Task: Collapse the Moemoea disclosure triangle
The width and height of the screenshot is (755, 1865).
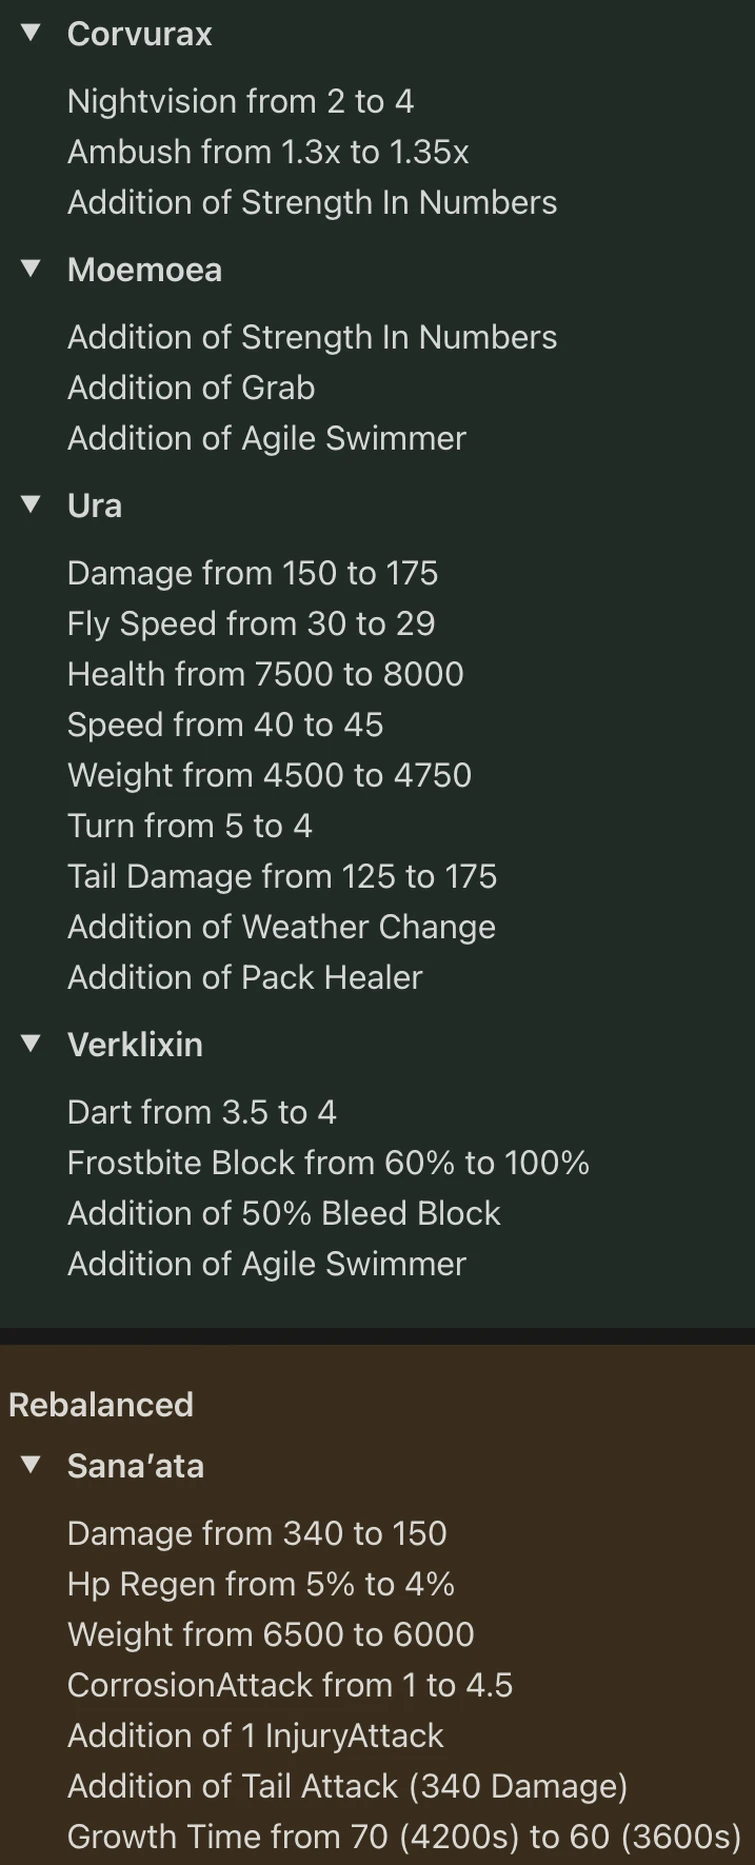Action: pos(31,268)
